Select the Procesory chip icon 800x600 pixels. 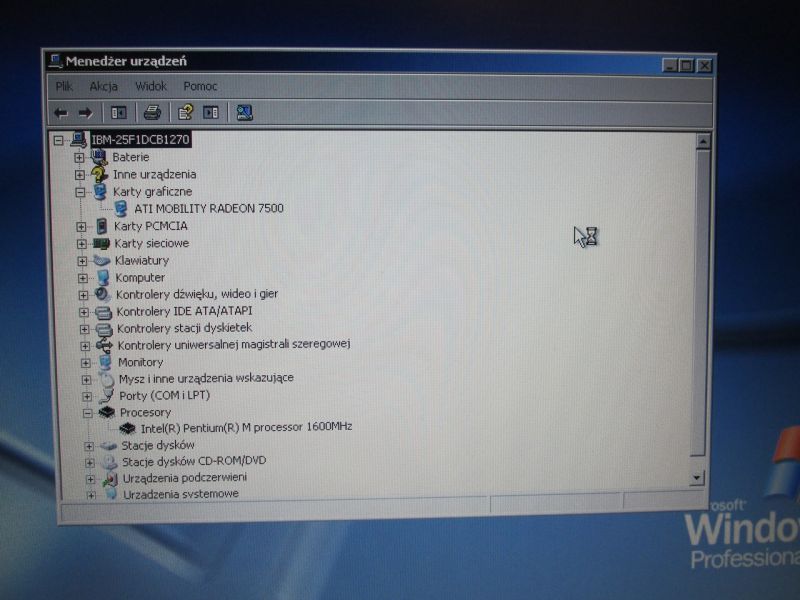click(x=107, y=412)
